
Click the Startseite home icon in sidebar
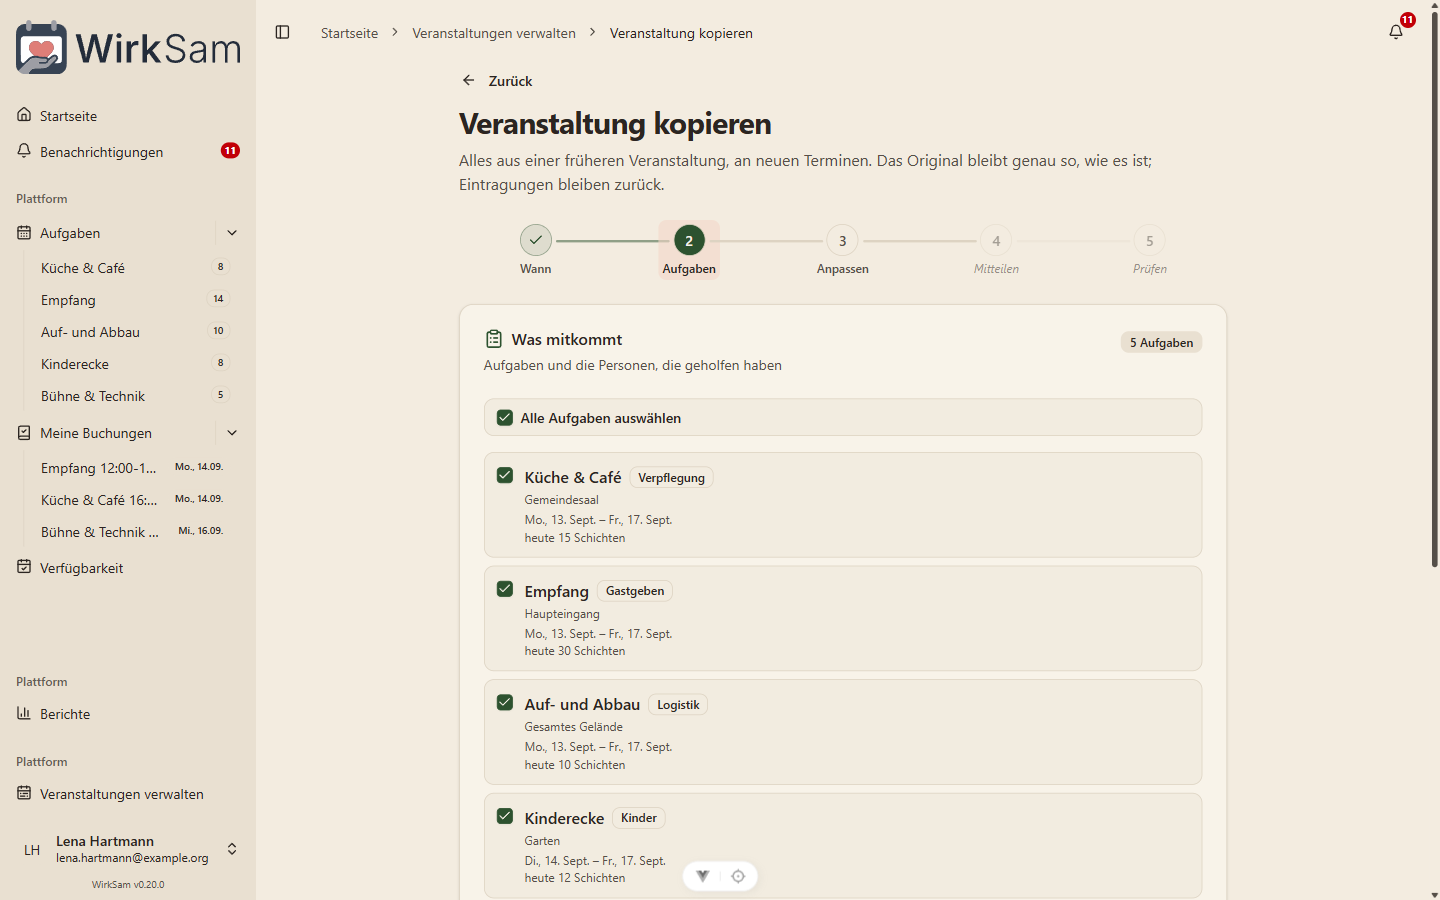pos(24,115)
